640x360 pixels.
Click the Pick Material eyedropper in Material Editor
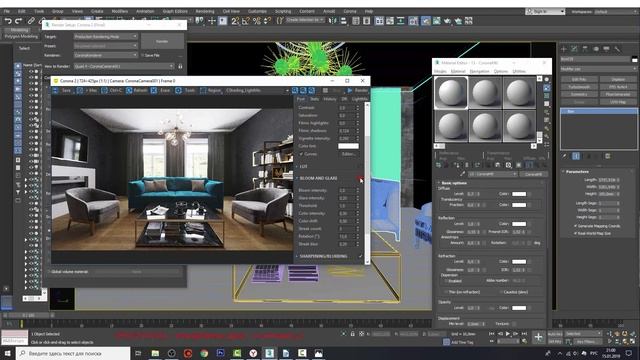(462, 174)
